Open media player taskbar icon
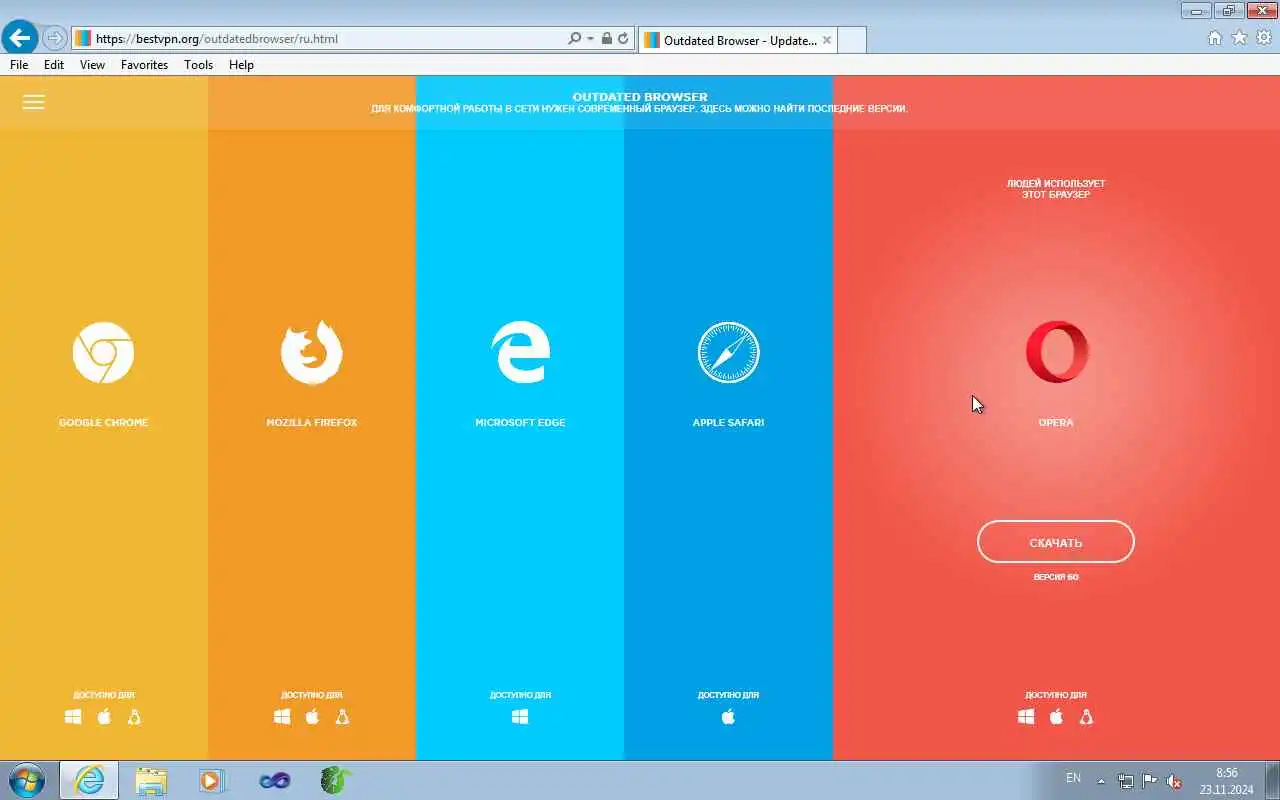 click(x=212, y=780)
